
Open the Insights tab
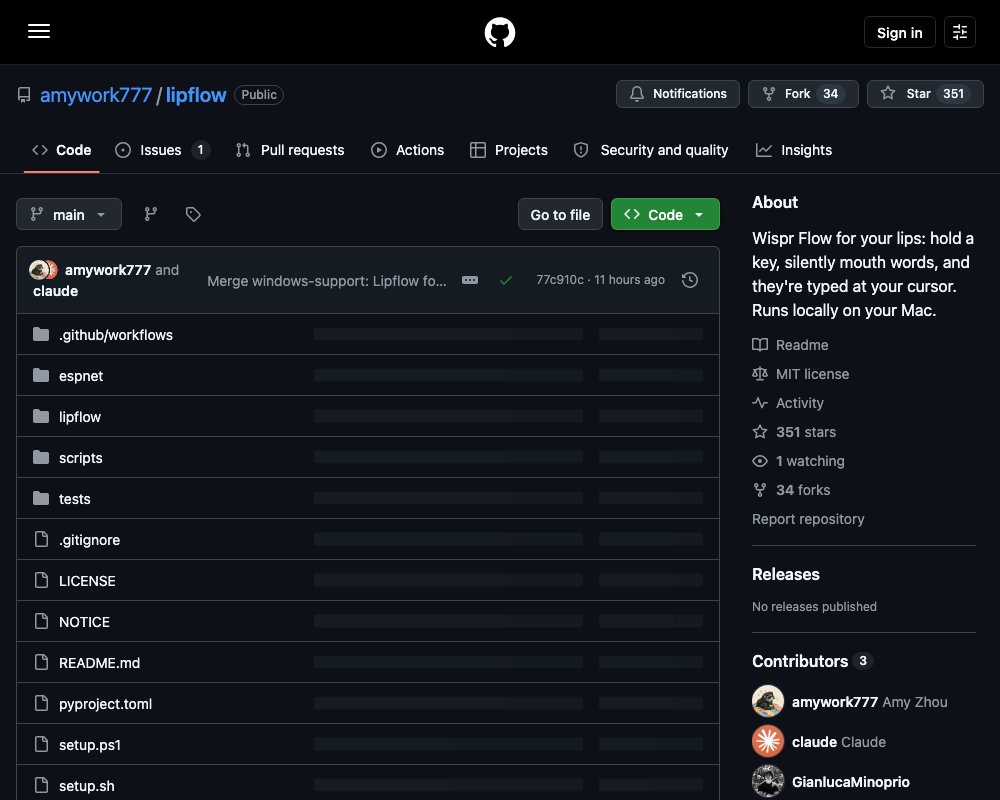pyautogui.click(x=793, y=150)
